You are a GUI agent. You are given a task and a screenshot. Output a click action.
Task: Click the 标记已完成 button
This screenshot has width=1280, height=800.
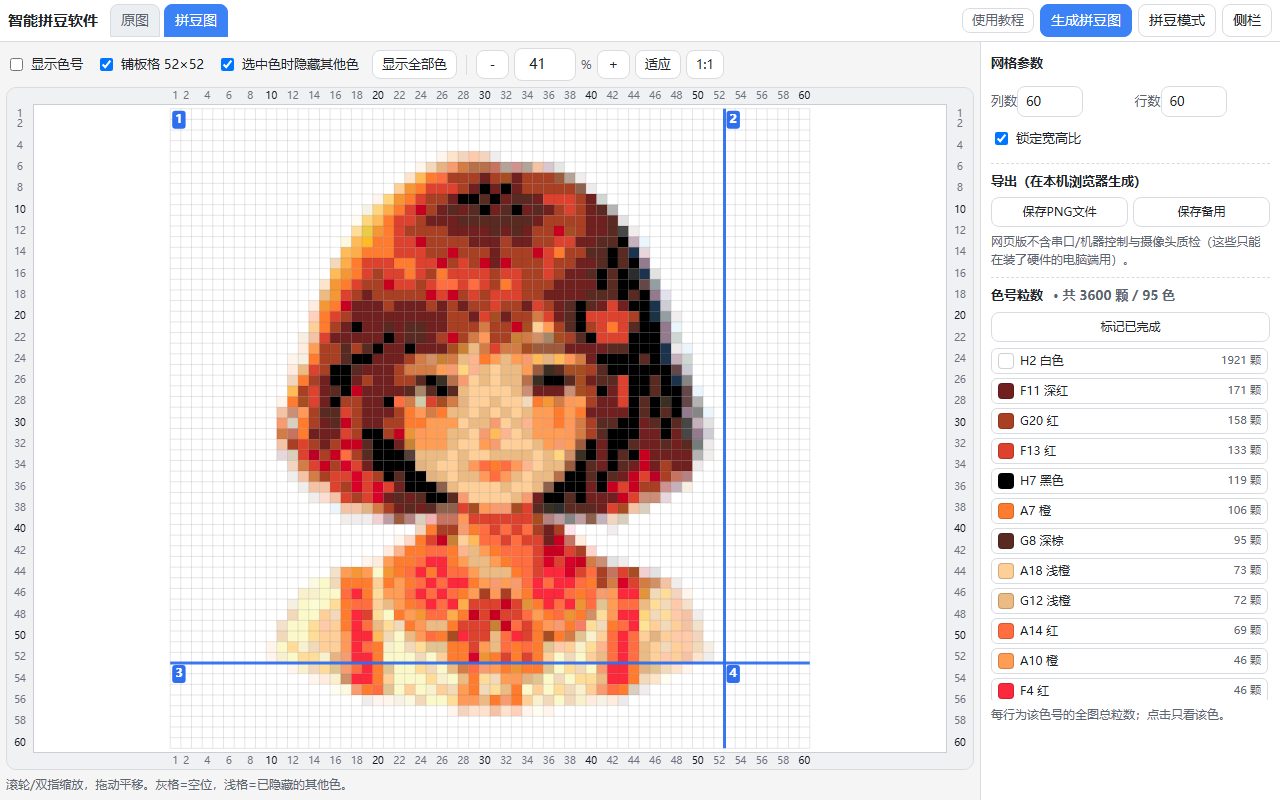1130,327
